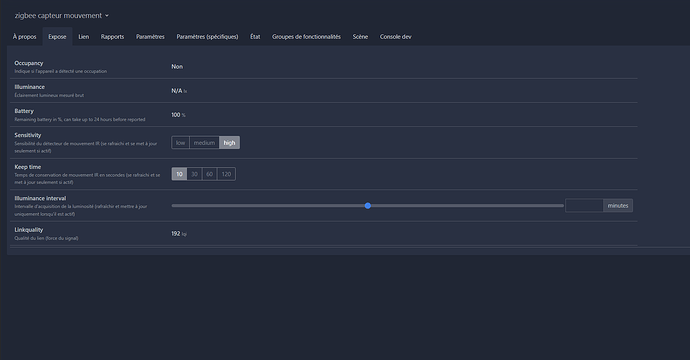Set sensitivity to low
This screenshot has width=690, height=360.
tap(180, 143)
